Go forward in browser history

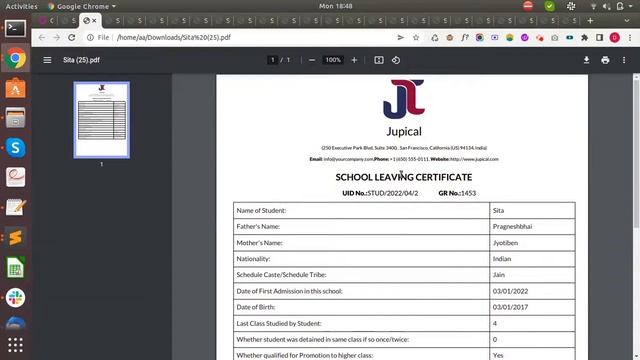coord(57,38)
